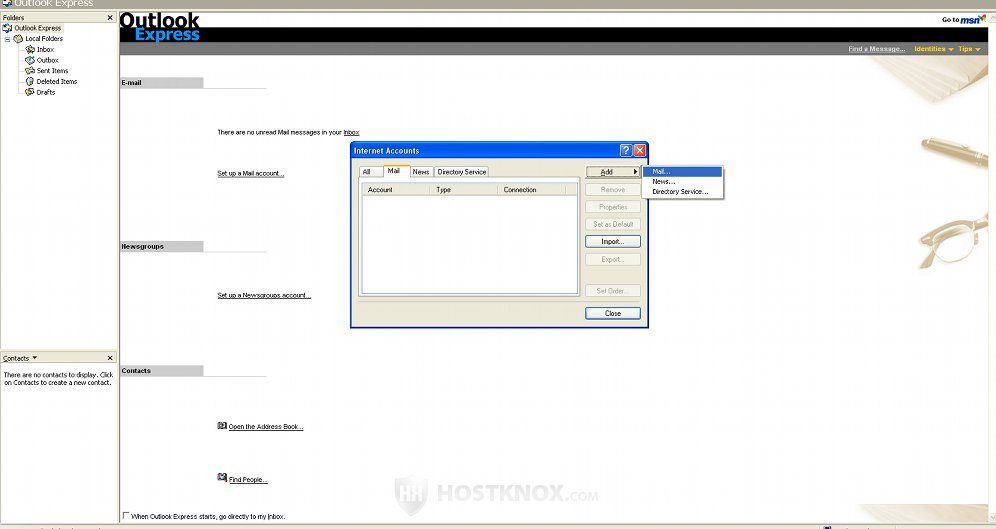Click the Local Folders icon

pyautogui.click(x=18, y=39)
